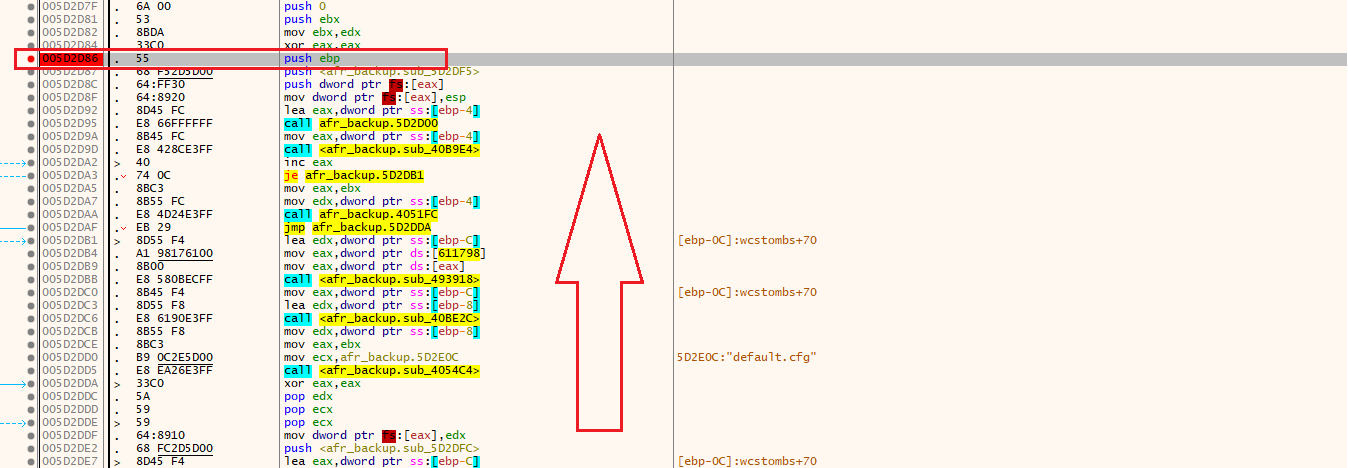Click the bytes 'EB 29'
Screen dimensions: 1348x468
[151, 227]
